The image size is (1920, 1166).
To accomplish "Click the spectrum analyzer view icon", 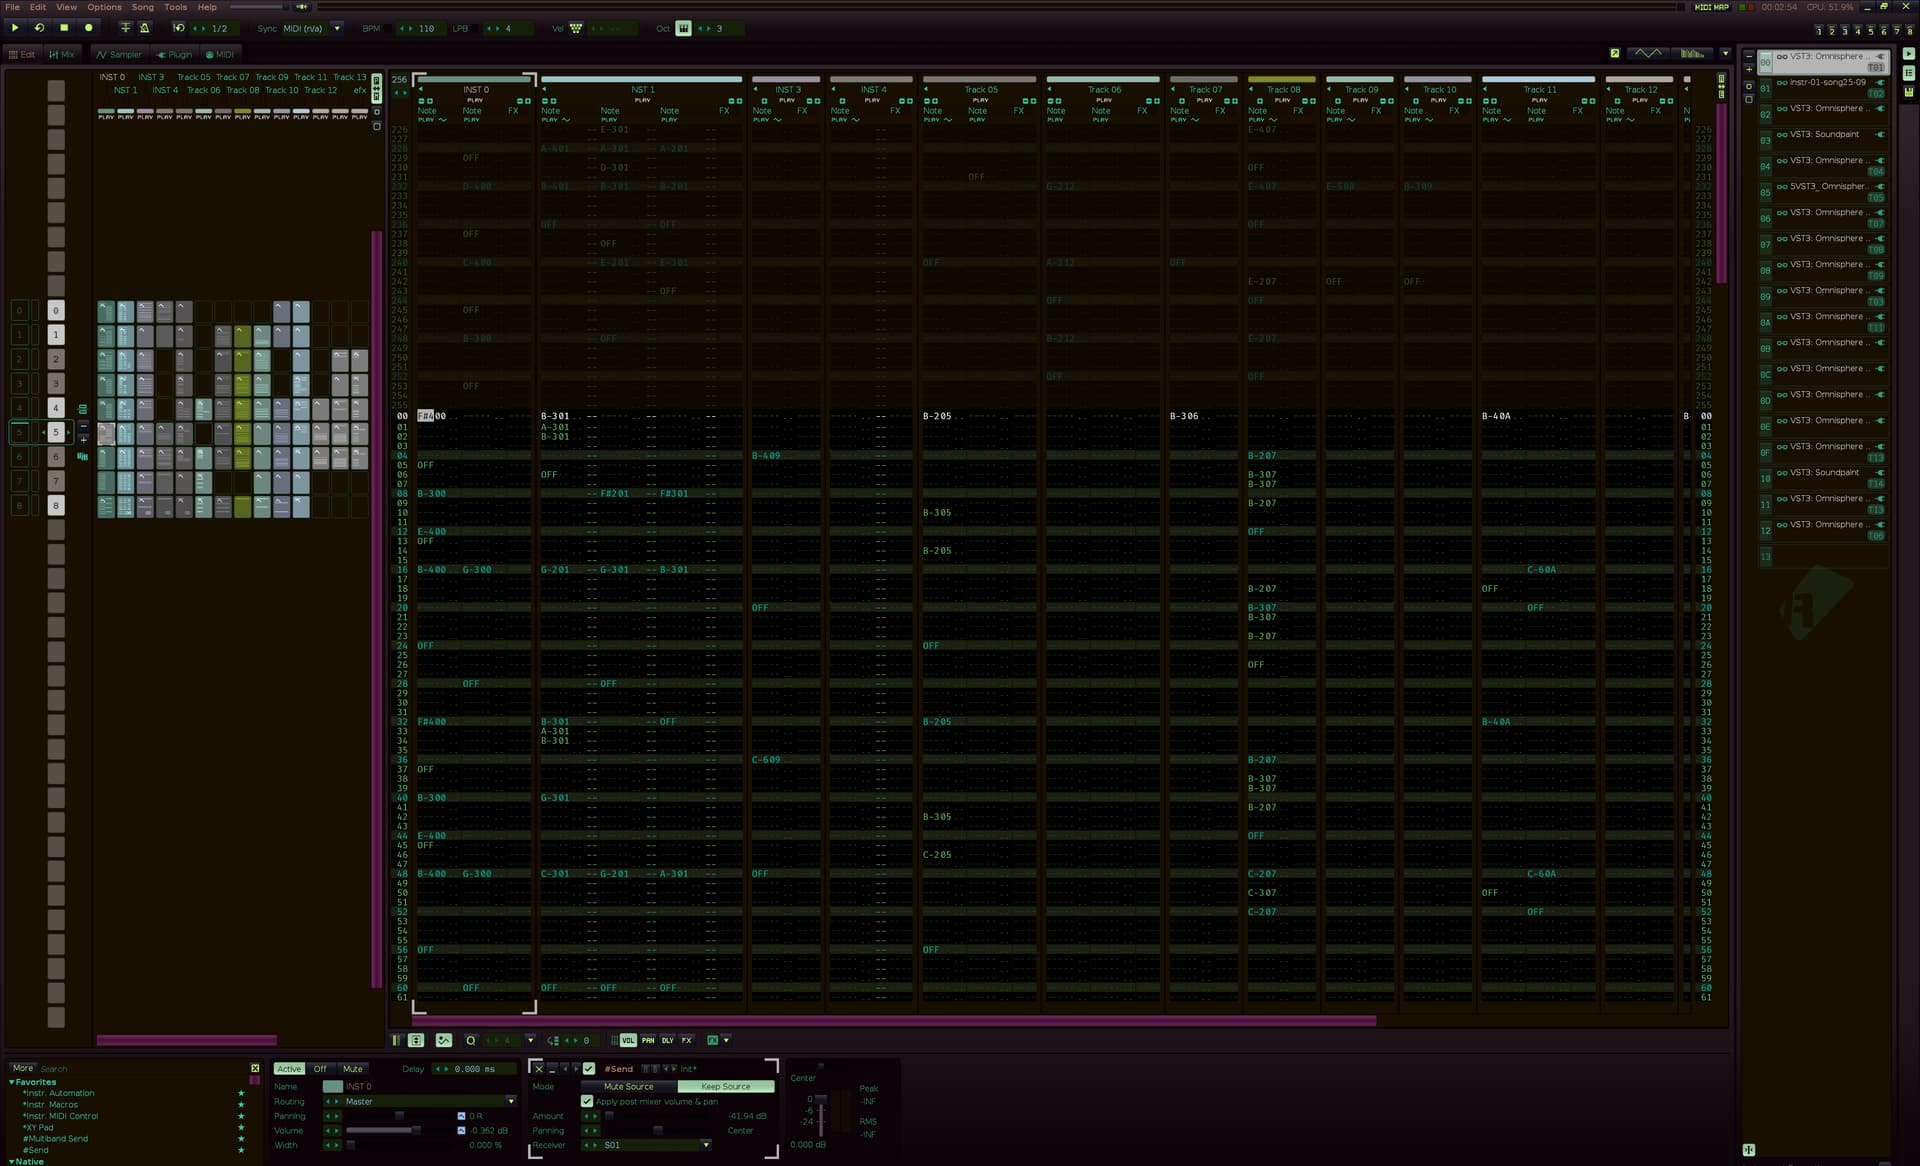I will [1692, 53].
